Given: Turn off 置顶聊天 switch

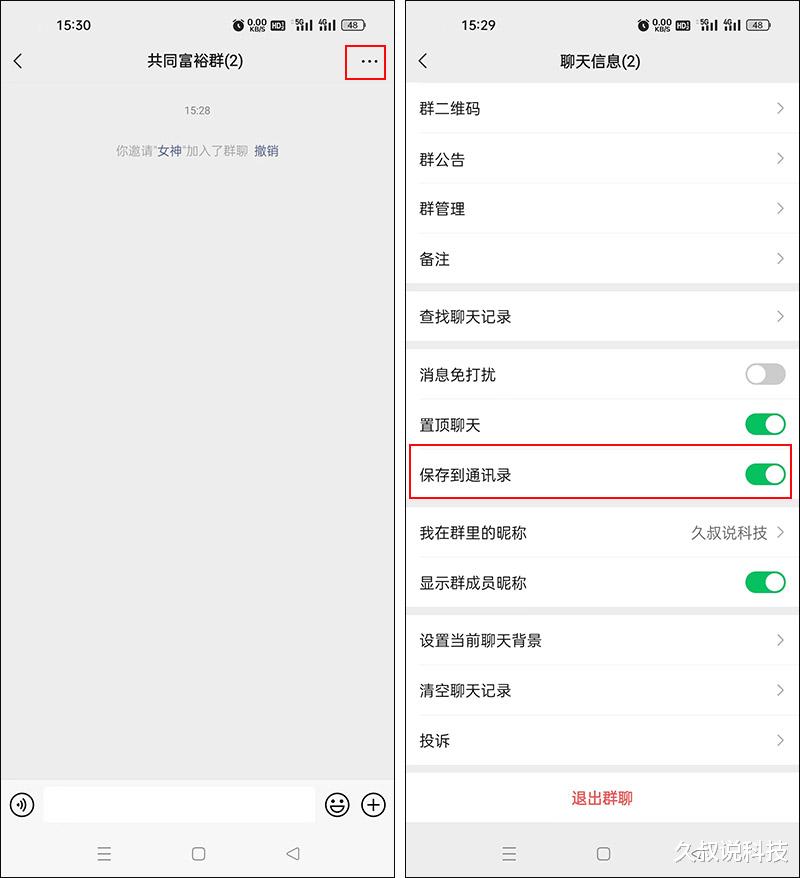Looking at the screenshot, I should (x=765, y=424).
